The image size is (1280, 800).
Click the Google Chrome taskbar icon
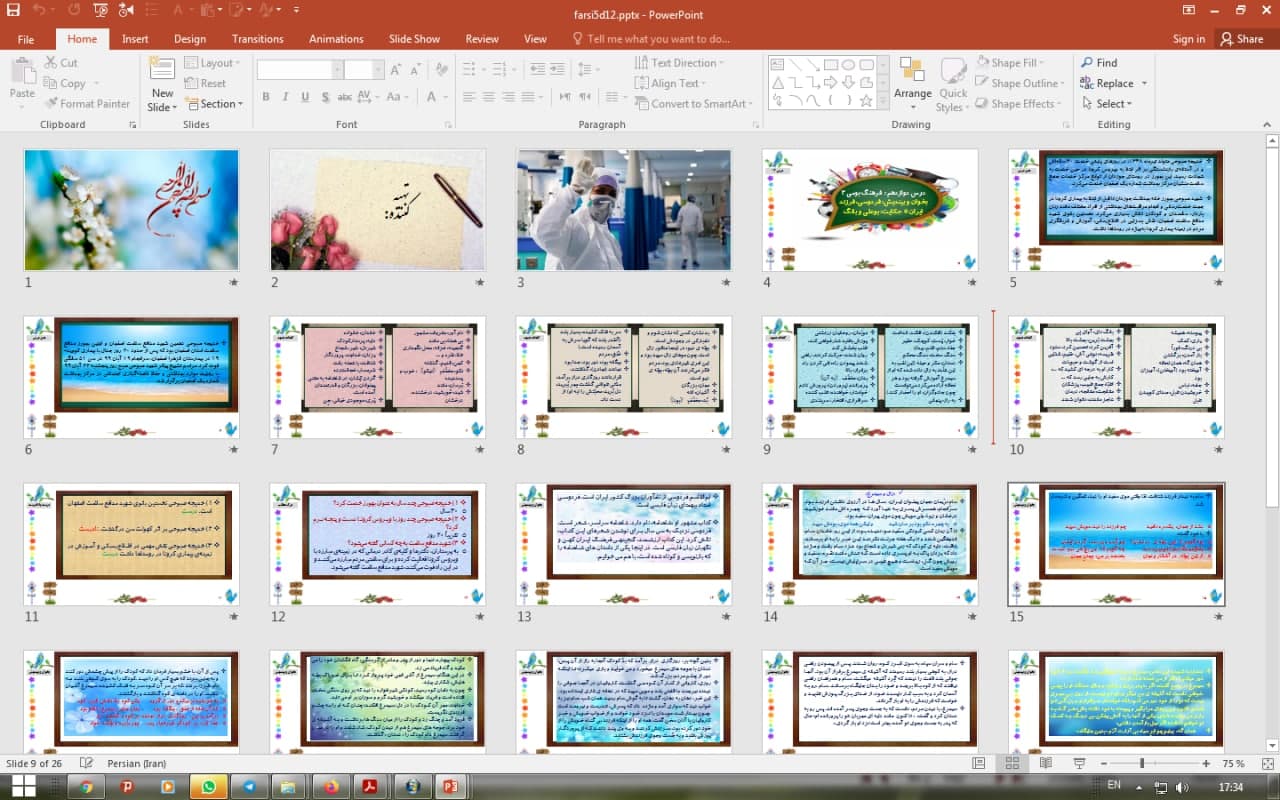(86, 787)
